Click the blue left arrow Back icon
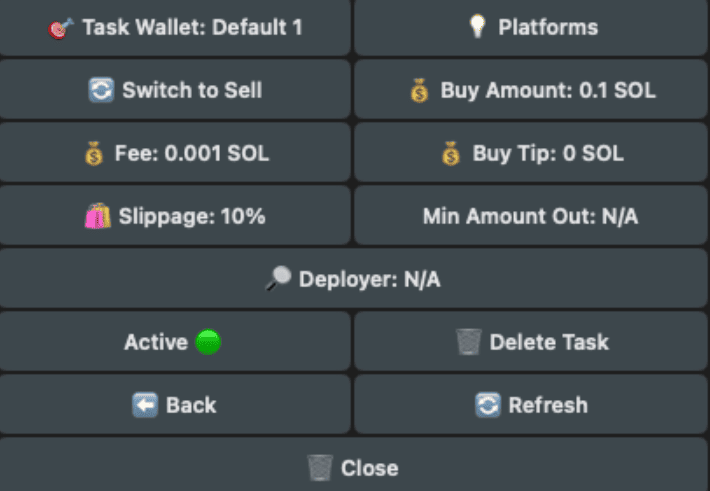 145,404
